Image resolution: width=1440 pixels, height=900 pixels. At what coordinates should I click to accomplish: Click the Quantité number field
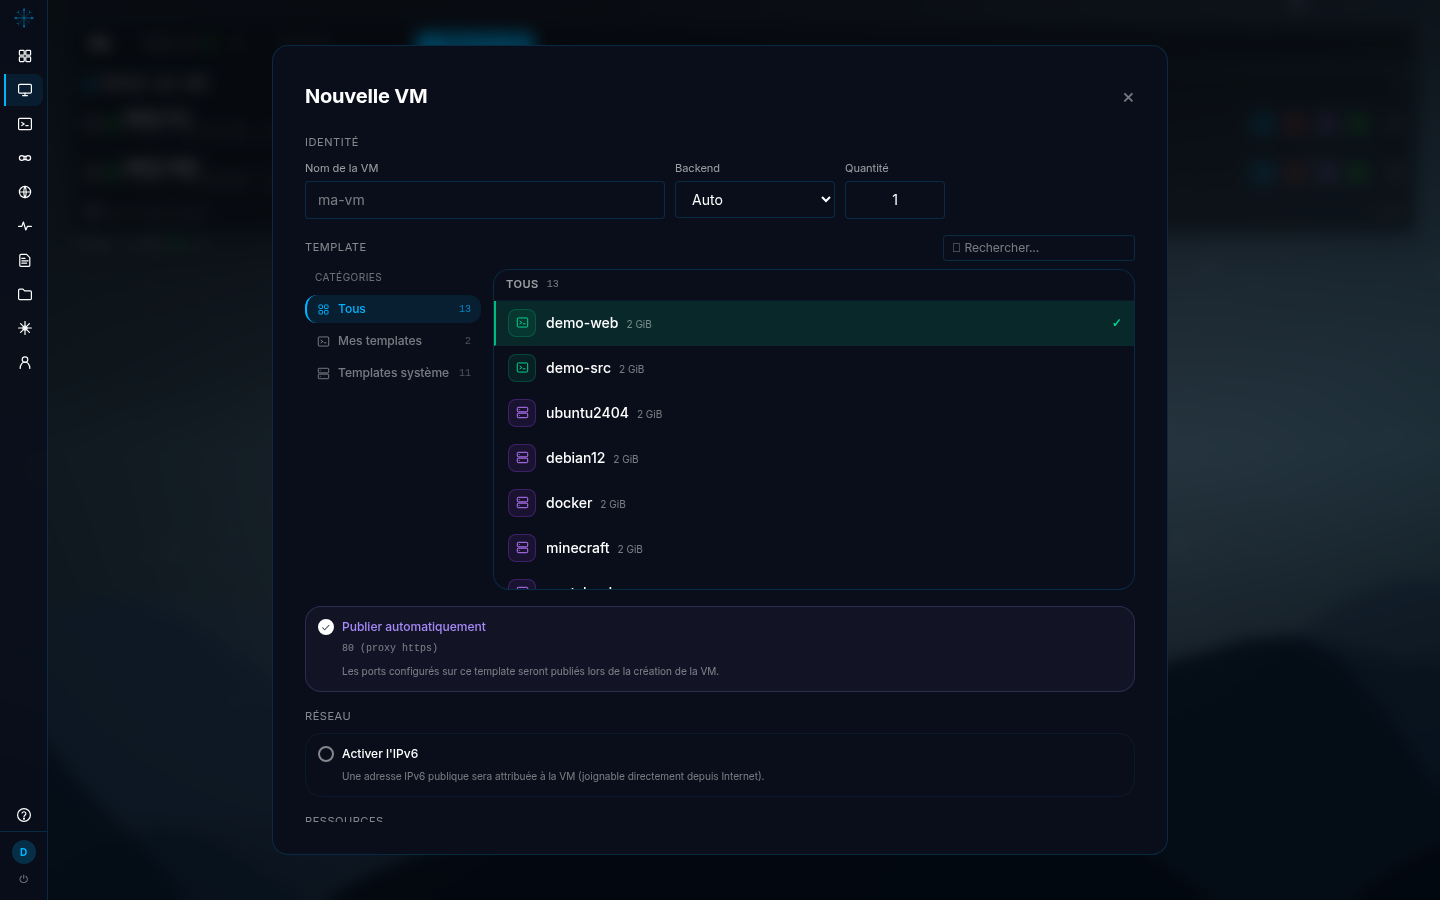(895, 200)
